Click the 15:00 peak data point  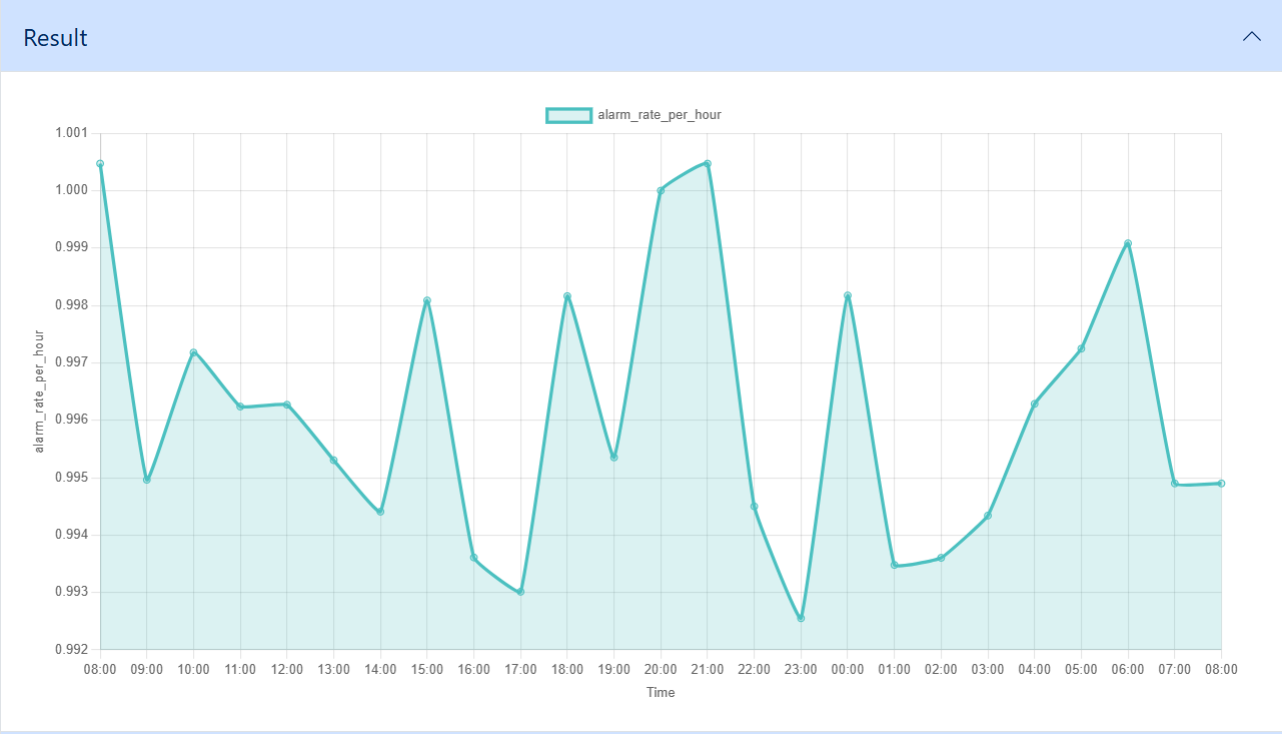tap(427, 300)
